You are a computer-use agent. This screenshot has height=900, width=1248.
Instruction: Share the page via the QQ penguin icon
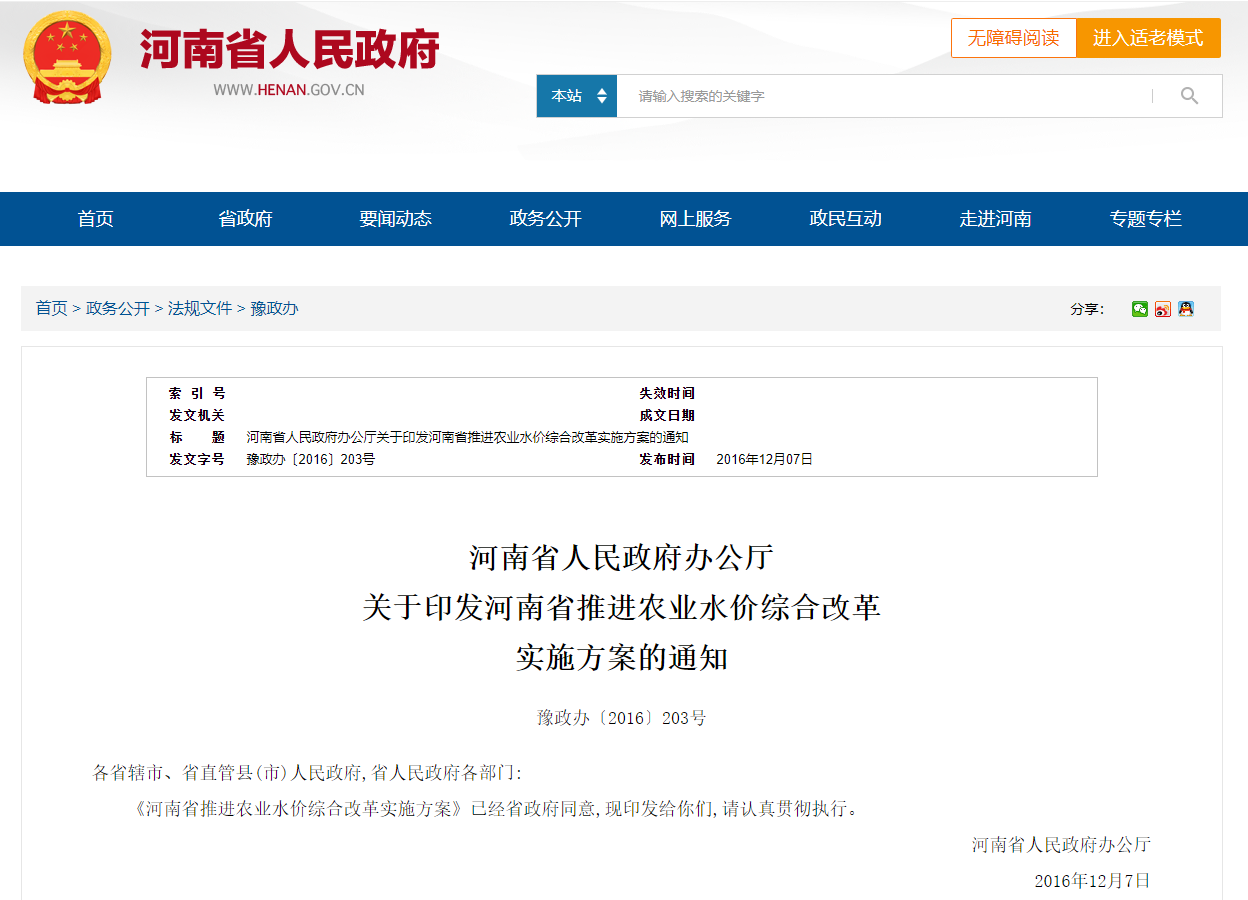point(1186,309)
